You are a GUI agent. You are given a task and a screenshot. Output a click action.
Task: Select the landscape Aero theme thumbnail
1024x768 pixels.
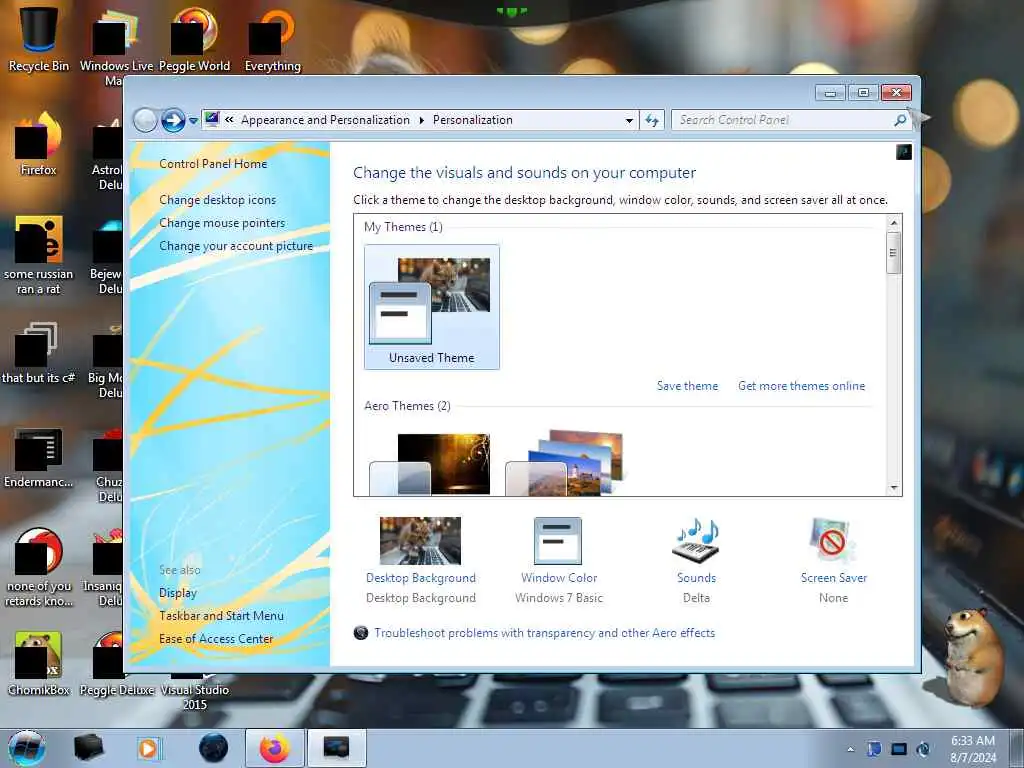tap(565, 462)
